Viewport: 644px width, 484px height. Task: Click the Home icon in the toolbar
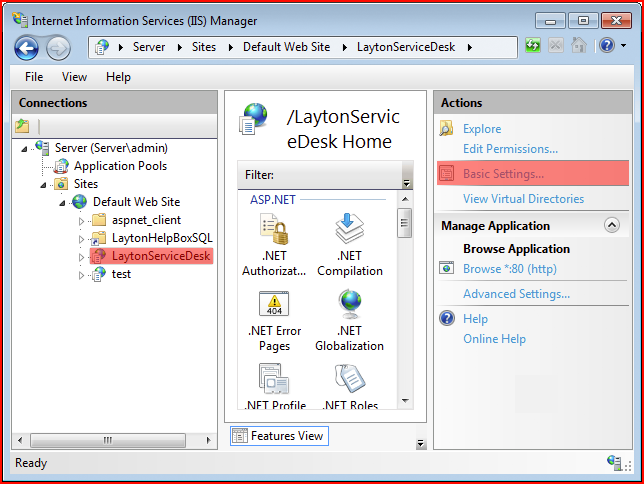[579, 45]
